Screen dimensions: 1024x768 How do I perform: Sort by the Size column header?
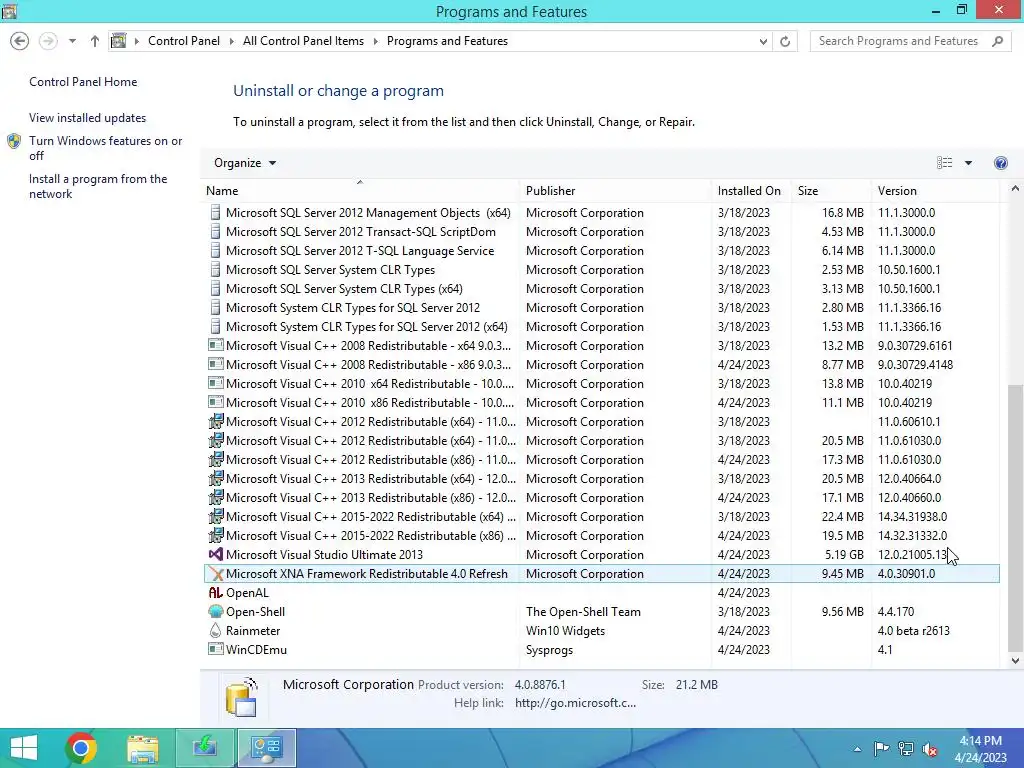[x=831, y=191]
